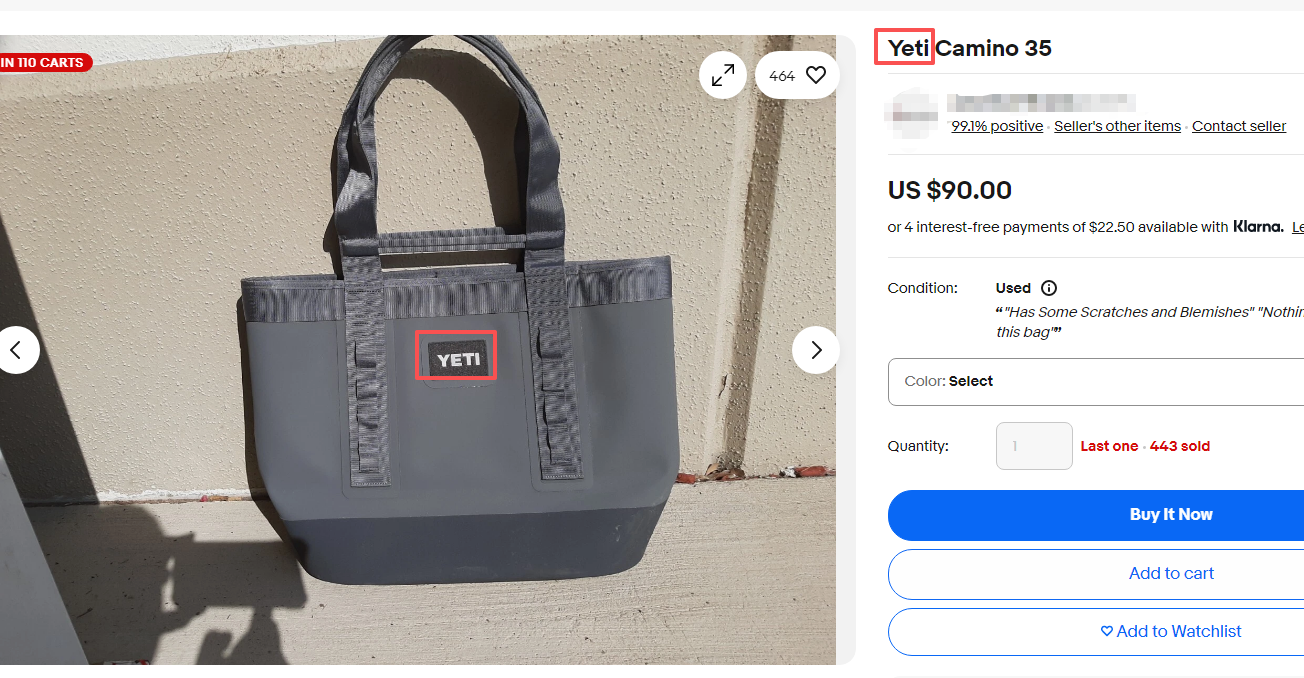Advance to the next product photo arrow

816,350
